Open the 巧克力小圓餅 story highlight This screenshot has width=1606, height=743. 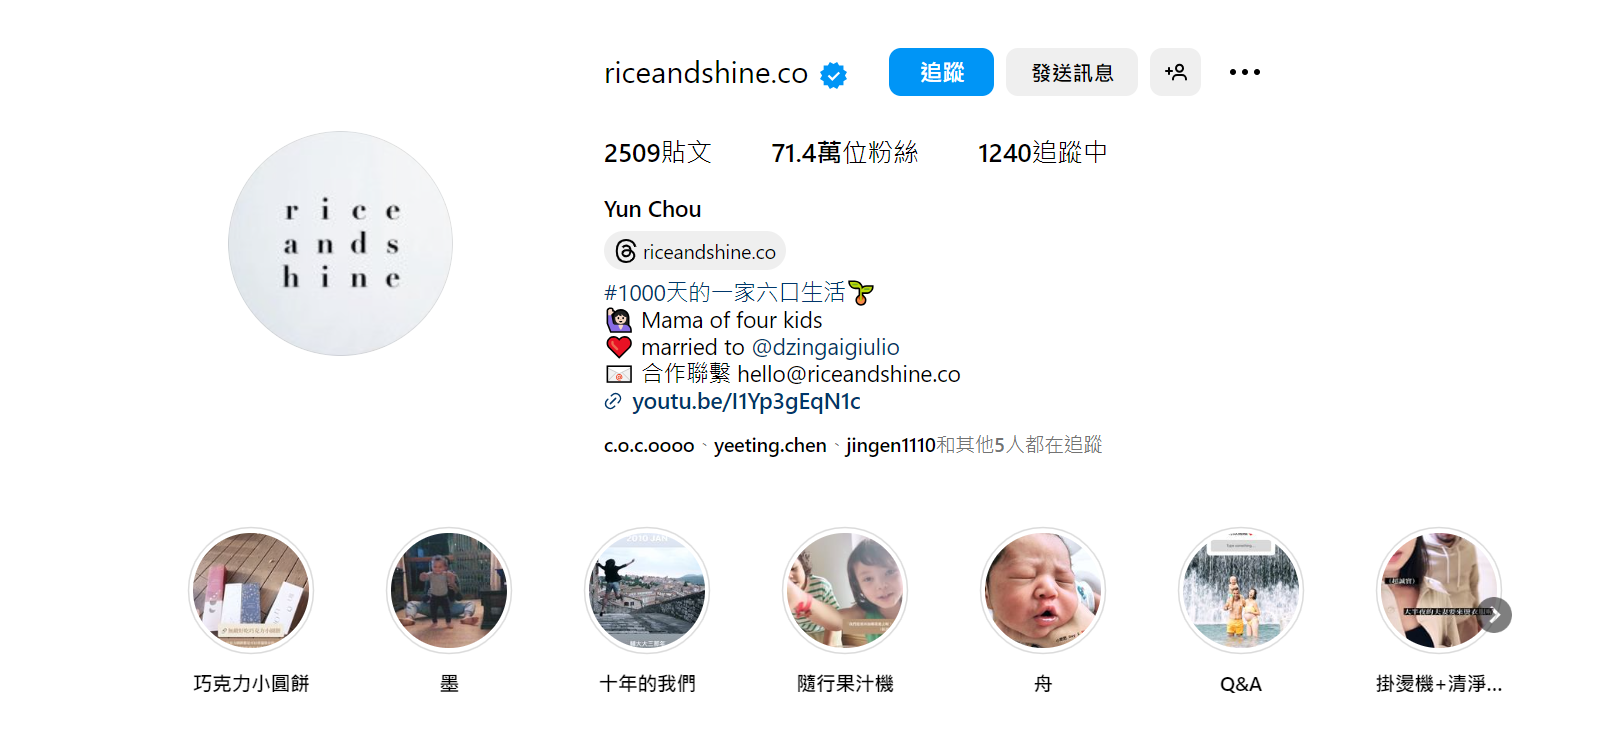pos(251,590)
